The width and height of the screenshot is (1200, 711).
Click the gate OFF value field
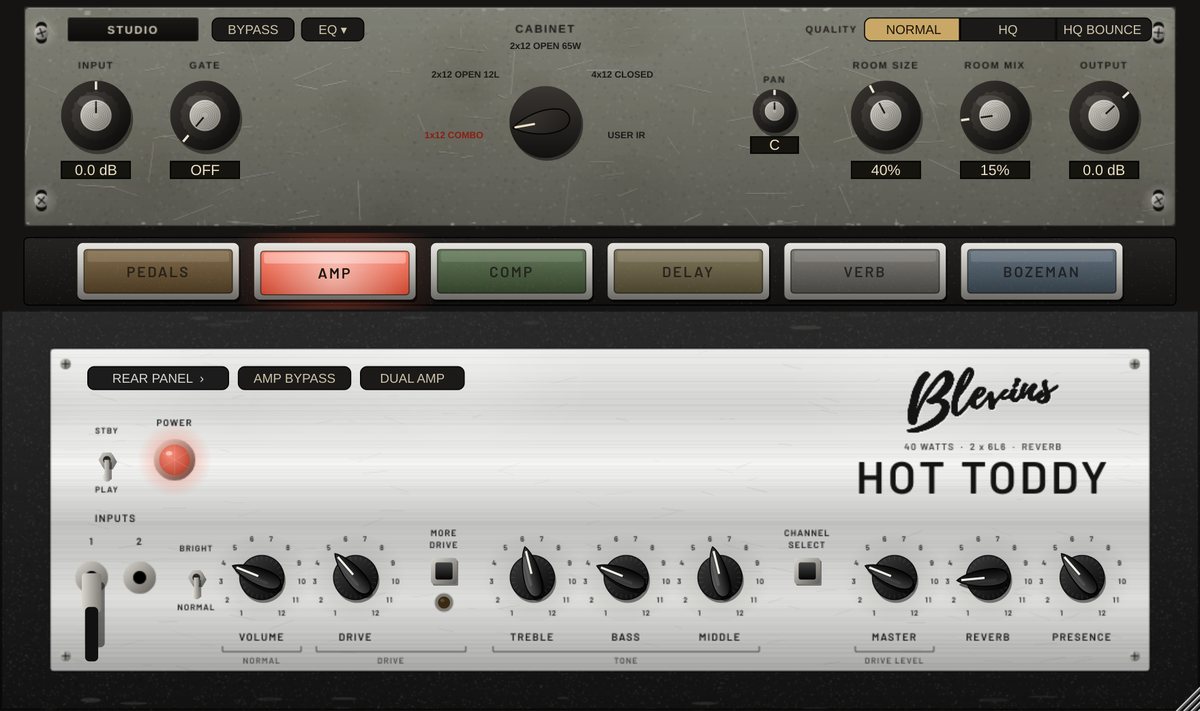click(x=205, y=170)
